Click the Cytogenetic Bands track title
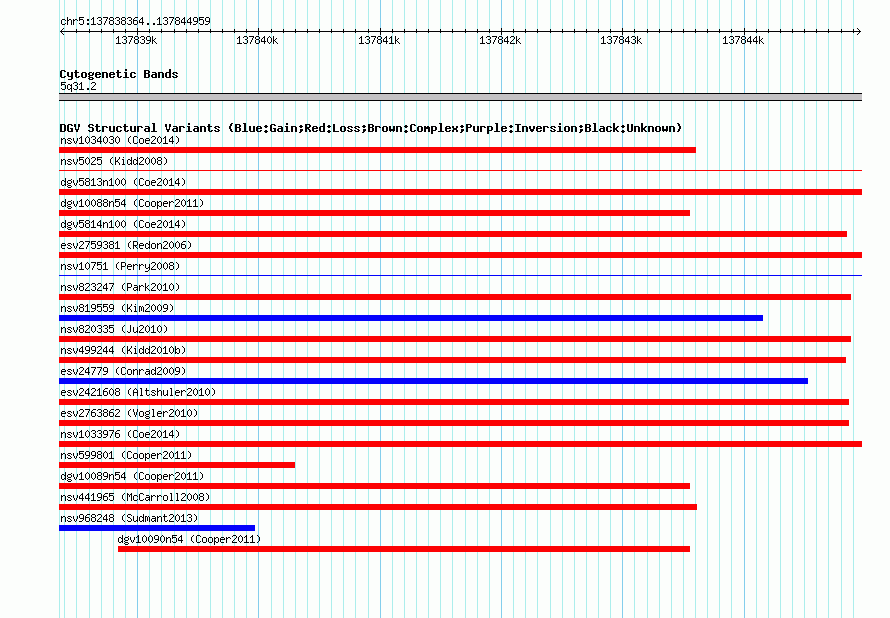The width and height of the screenshot is (890, 618). [119, 74]
